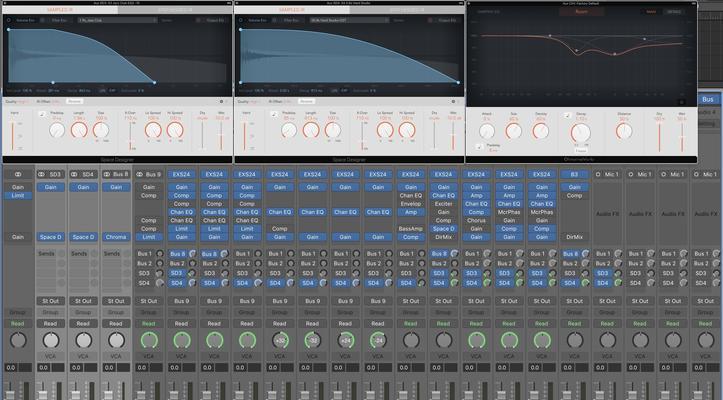Viewport: 723px width, 400px height.
Task: Toggle power icon in left Space Designer window
Action: [x=9, y=20]
